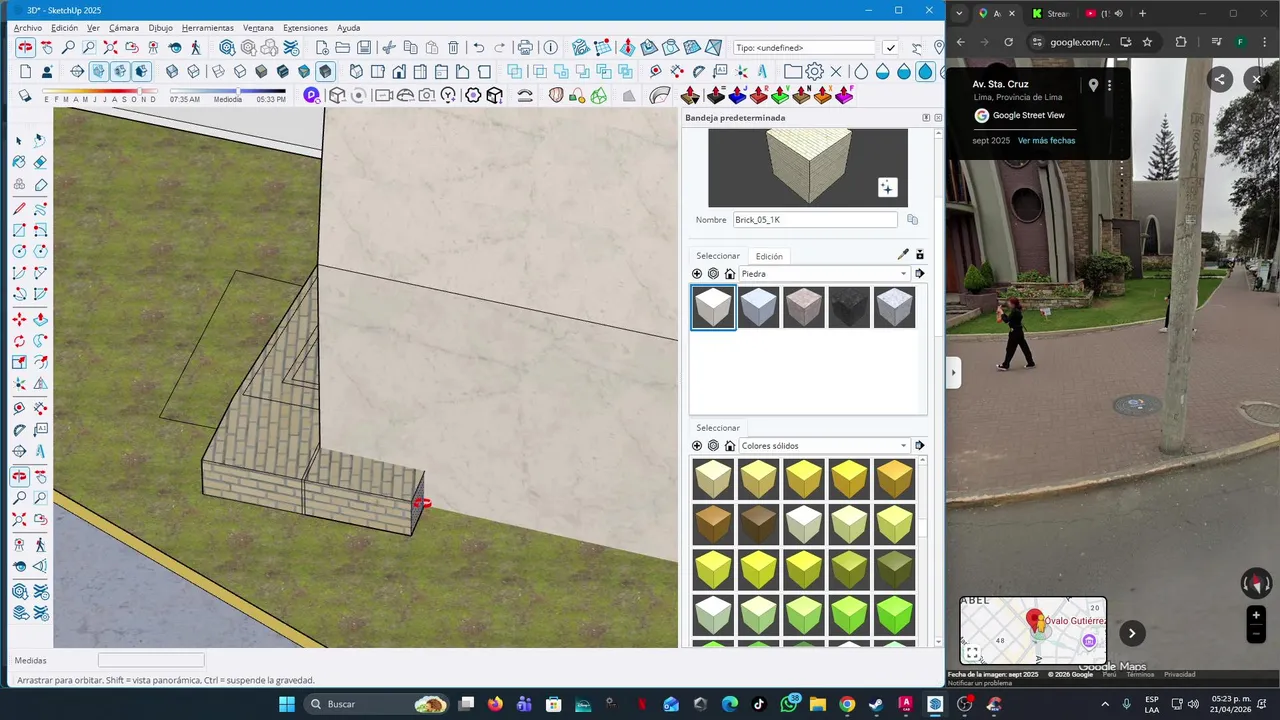Select the Move tool in left toolbar
Image resolution: width=1280 pixels, height=720 pixels.
tap(19, 319)
